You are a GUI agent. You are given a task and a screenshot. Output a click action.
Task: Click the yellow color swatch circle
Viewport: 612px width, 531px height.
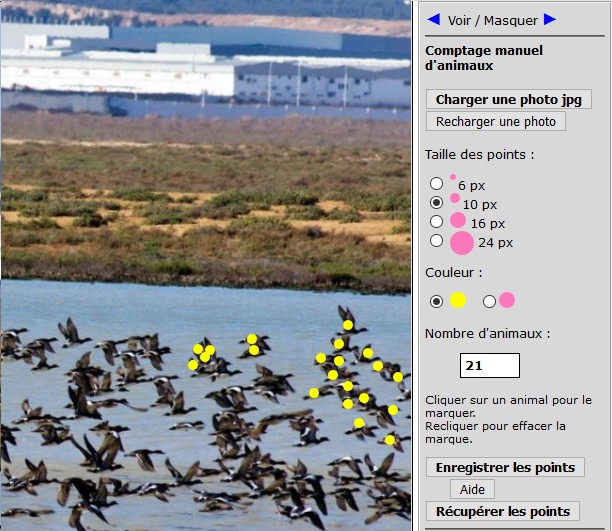458,300
